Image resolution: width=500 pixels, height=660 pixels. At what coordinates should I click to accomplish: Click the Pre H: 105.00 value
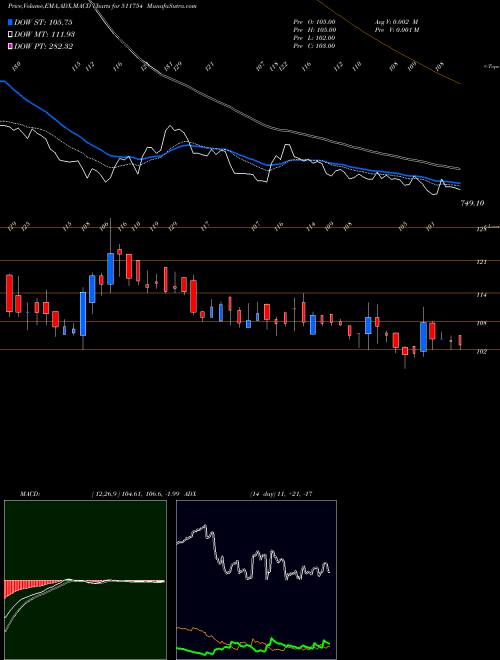click(314, 30)
